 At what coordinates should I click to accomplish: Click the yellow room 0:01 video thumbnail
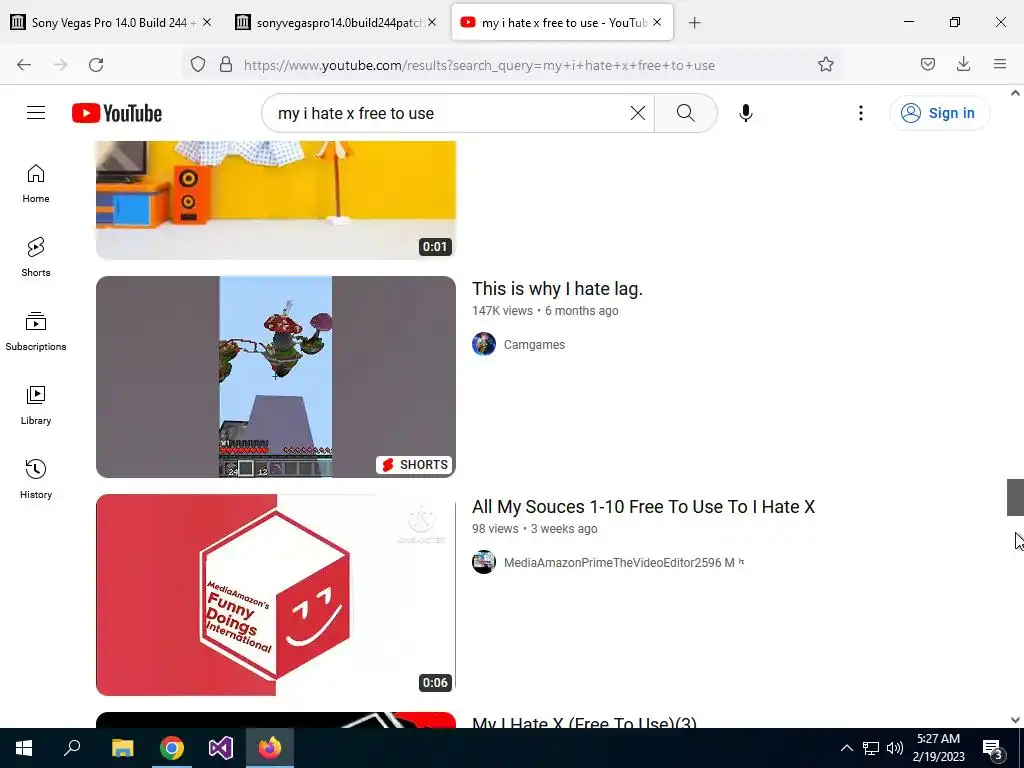click(276, 200)
